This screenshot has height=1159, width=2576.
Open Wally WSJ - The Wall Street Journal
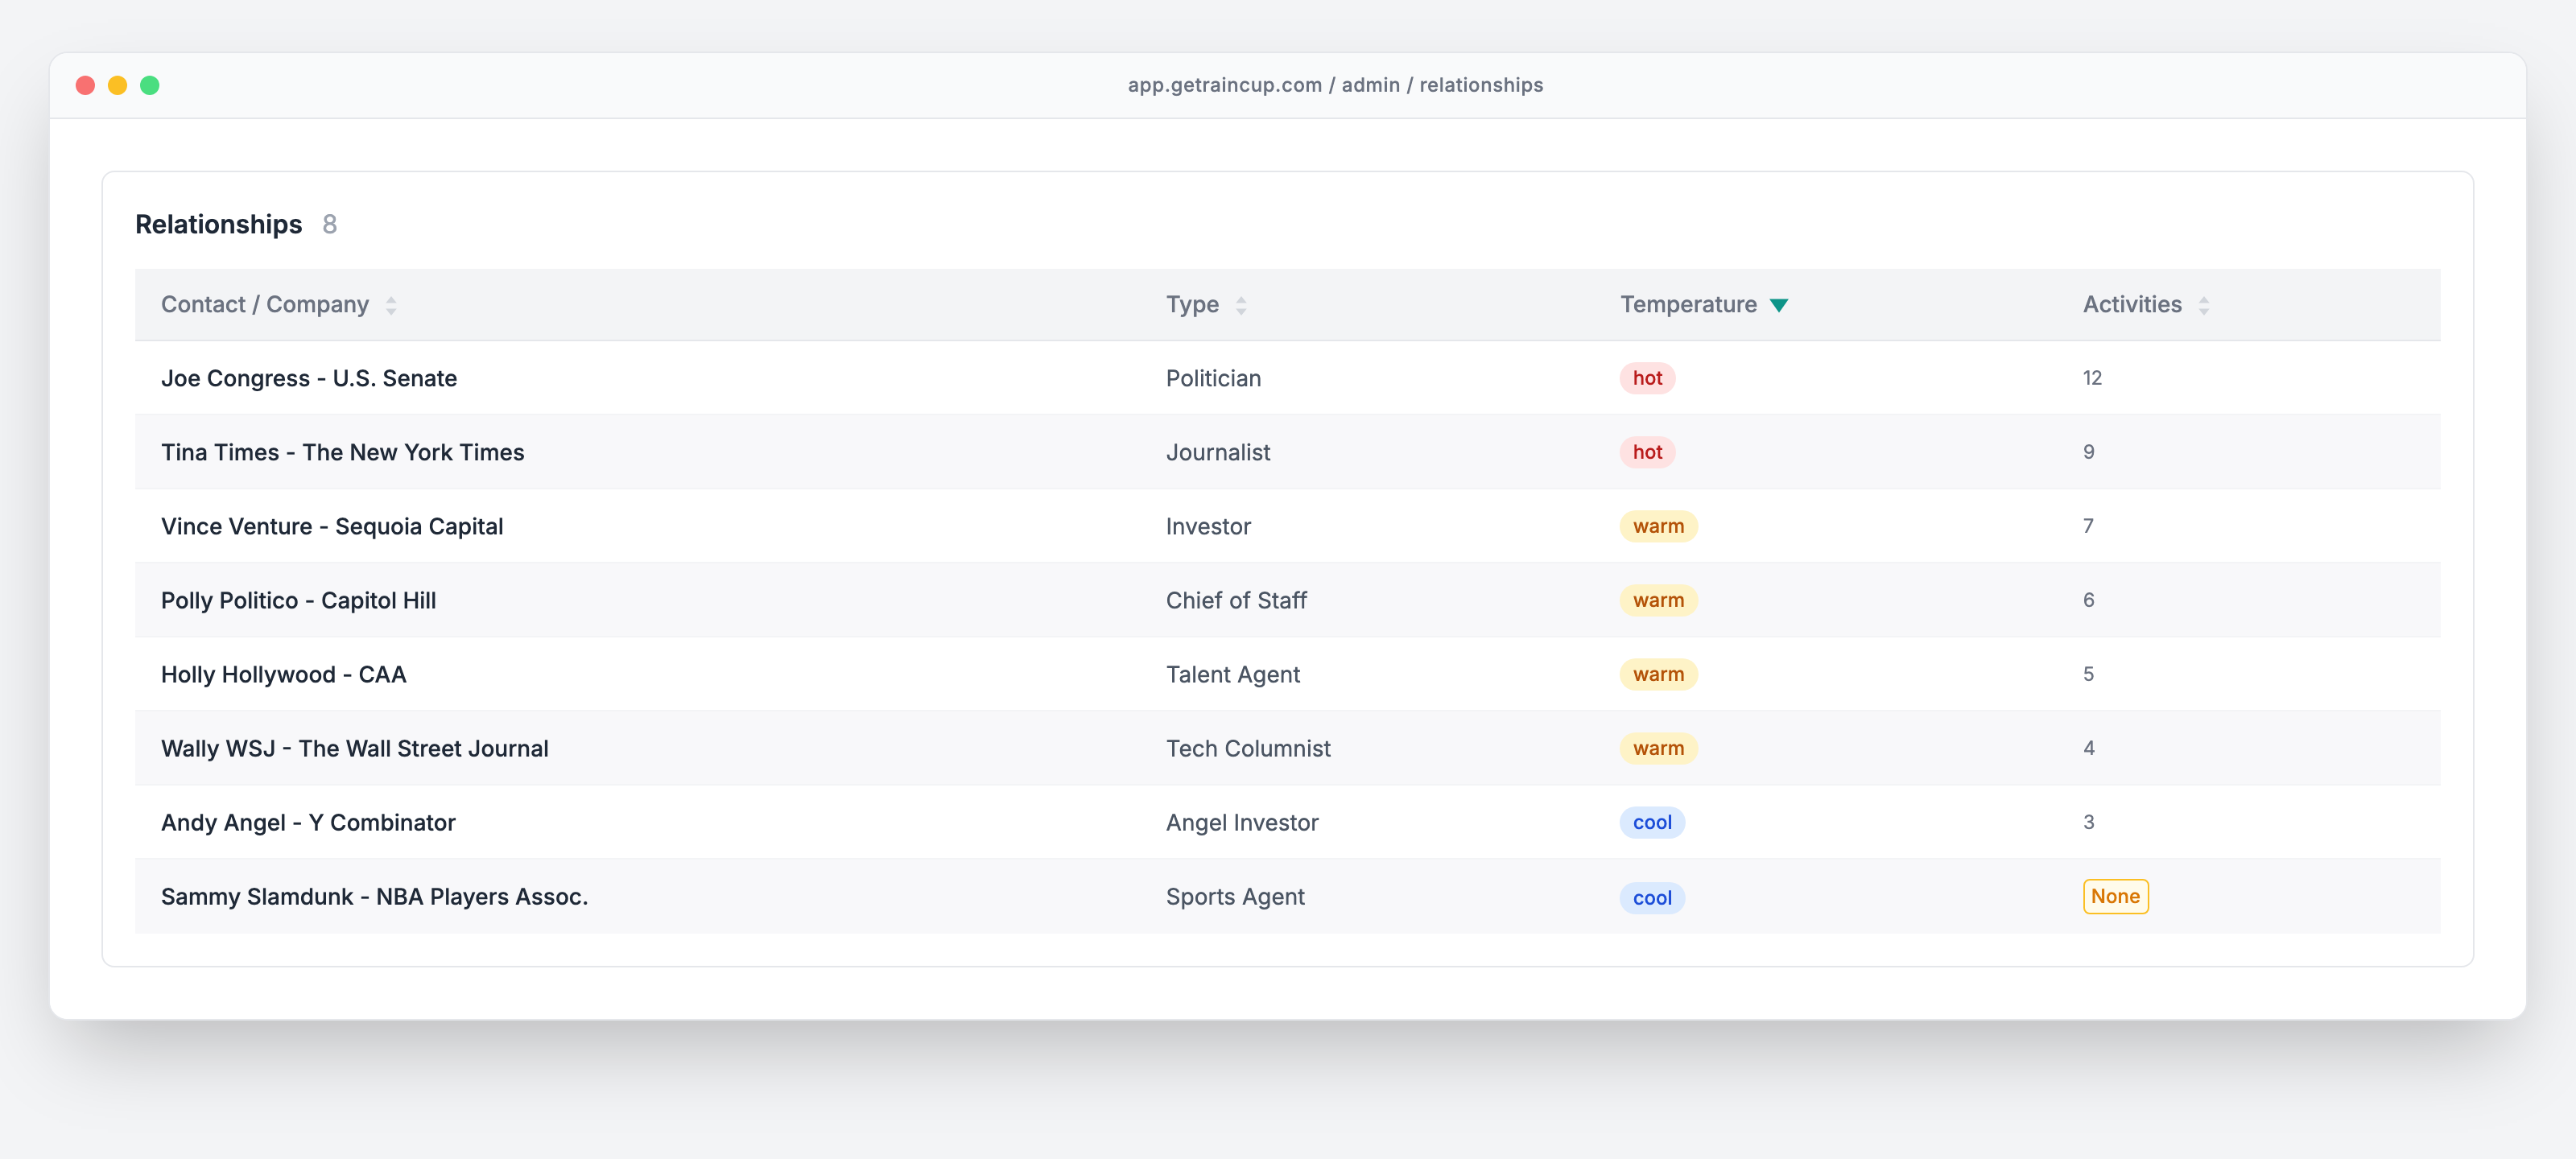coord(354,748)
